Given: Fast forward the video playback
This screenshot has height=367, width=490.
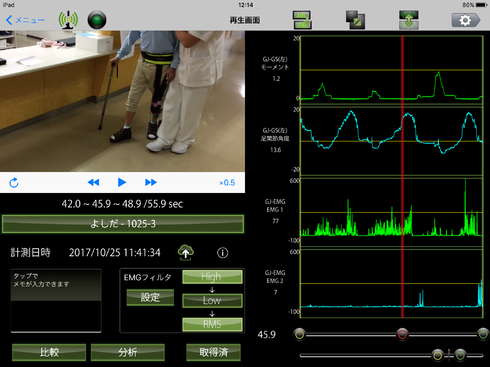Looking at the screenshot, I should pyautogui.click(x=151, y=182).
